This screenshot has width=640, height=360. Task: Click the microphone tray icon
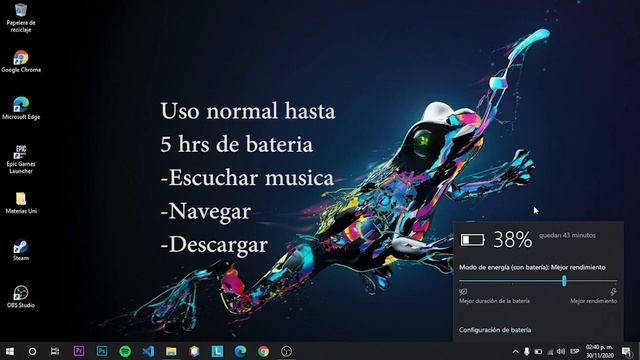coord(527,351)
